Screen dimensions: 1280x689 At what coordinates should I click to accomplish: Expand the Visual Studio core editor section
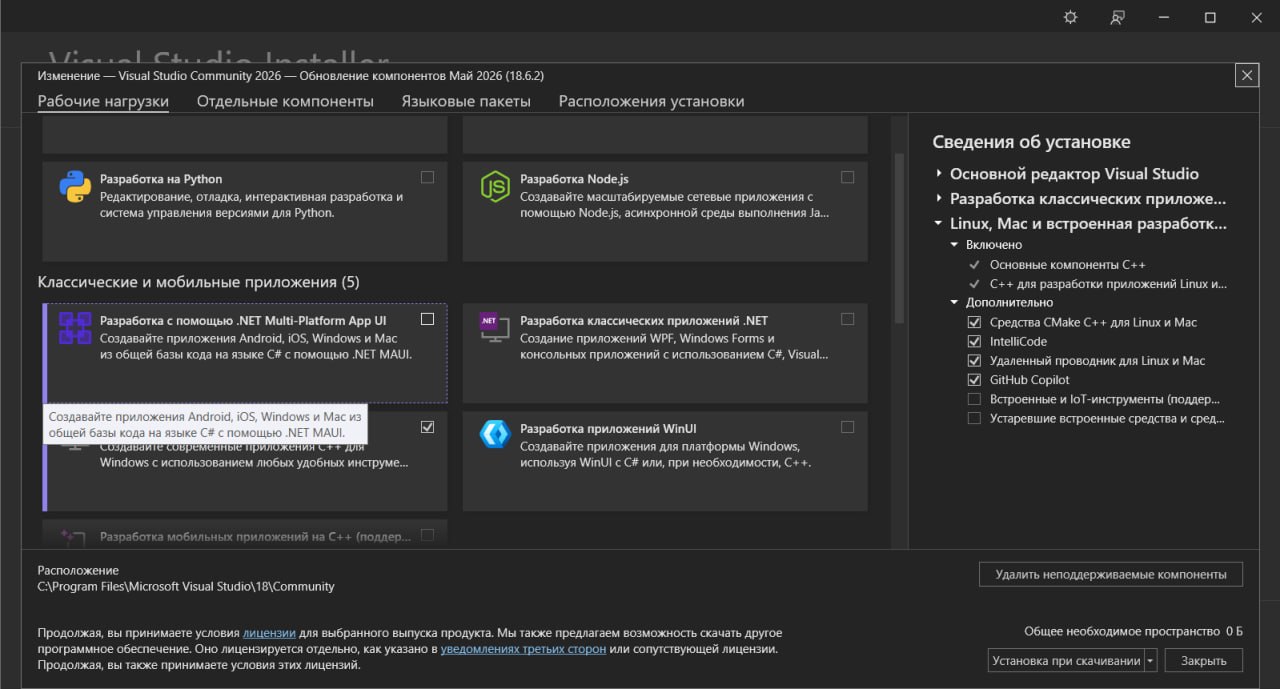tap(939, 173)
